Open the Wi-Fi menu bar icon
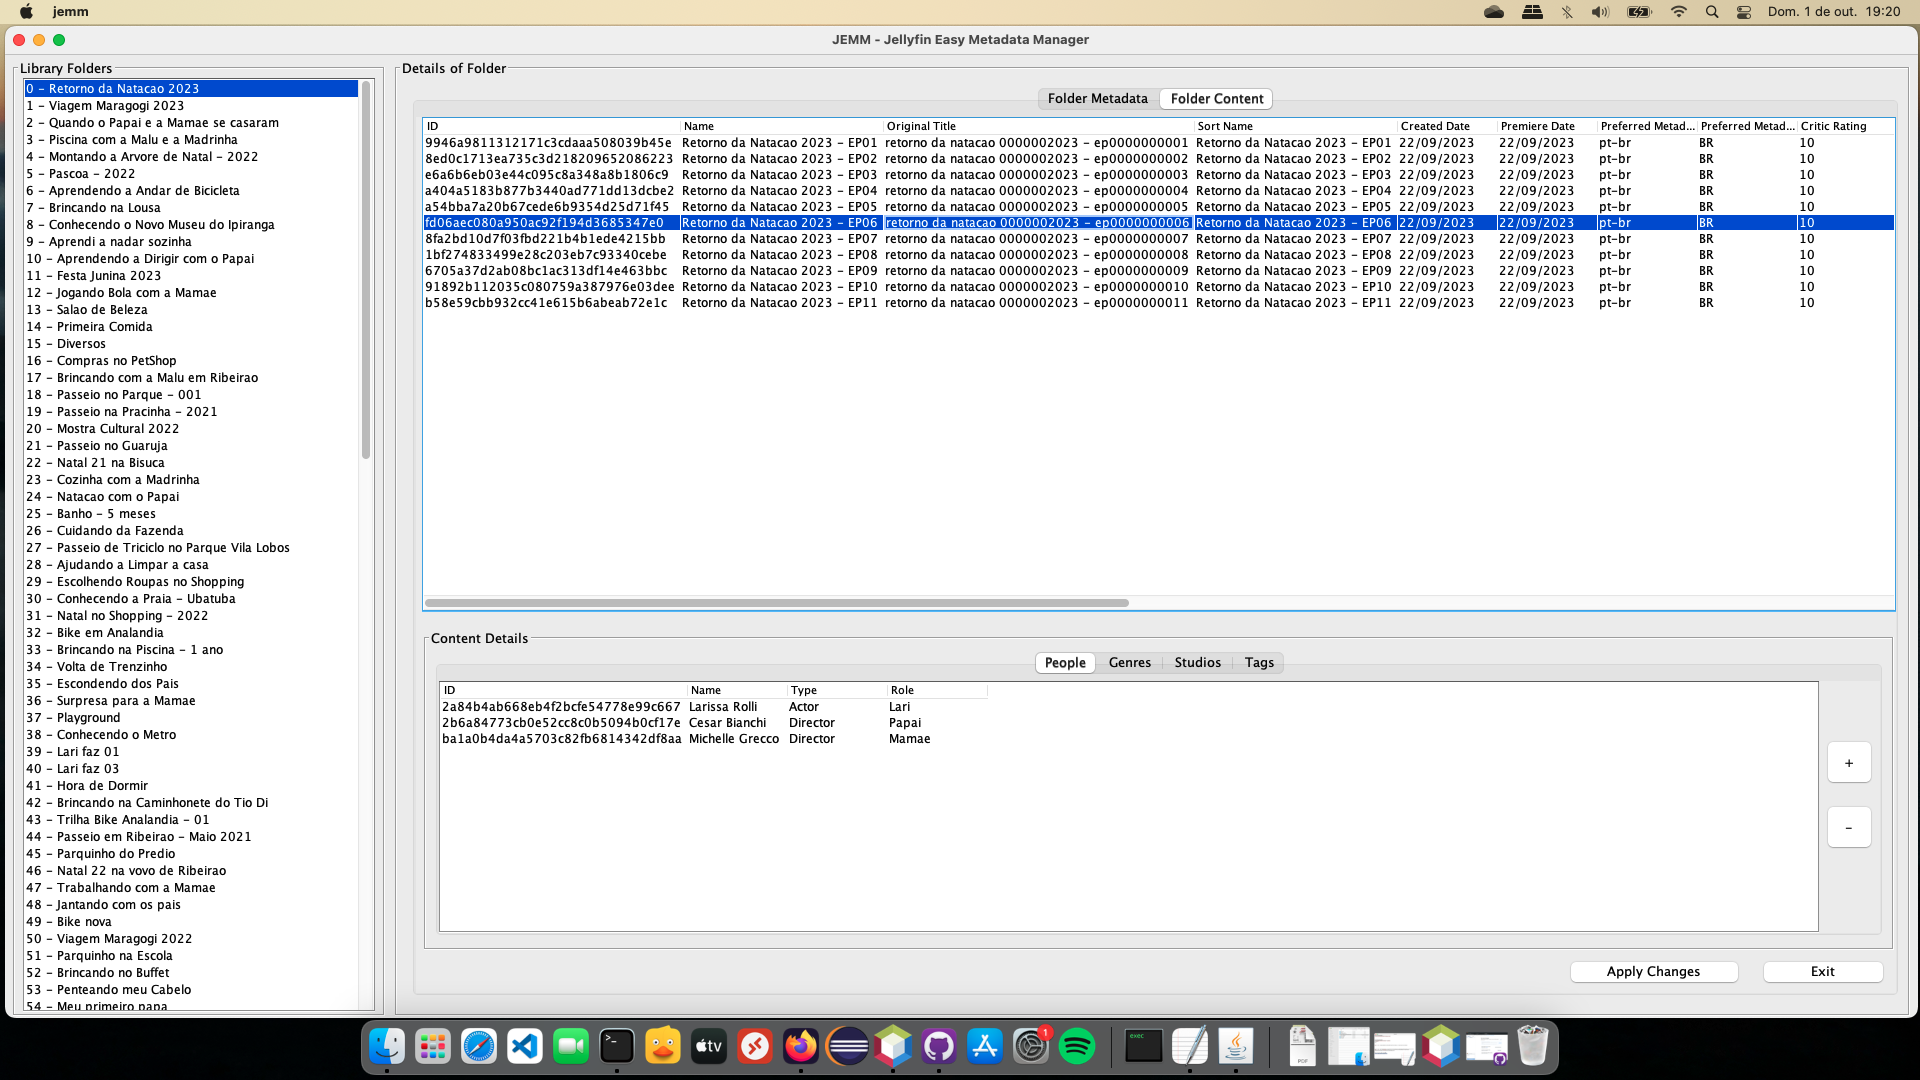1920x1080 pixels. (1678, 12)
